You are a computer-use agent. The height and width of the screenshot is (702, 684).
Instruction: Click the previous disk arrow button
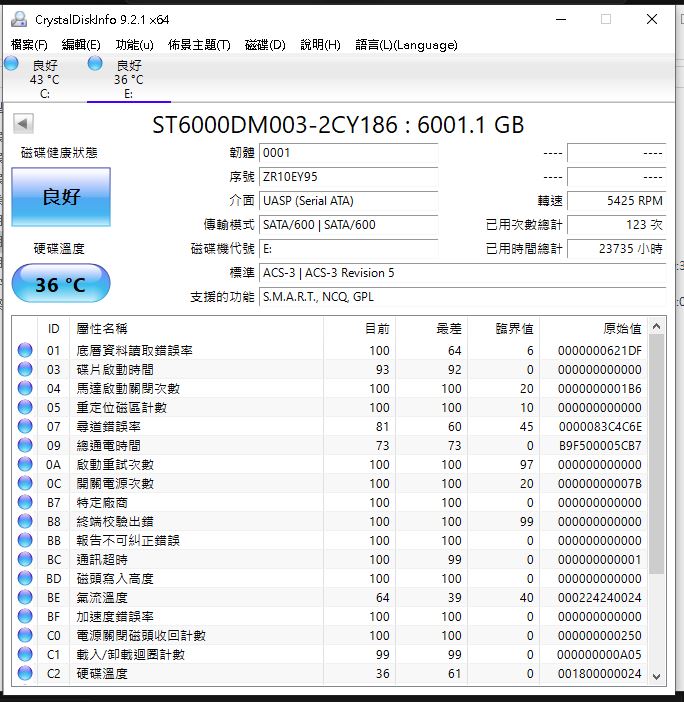[x=23, y=124]
